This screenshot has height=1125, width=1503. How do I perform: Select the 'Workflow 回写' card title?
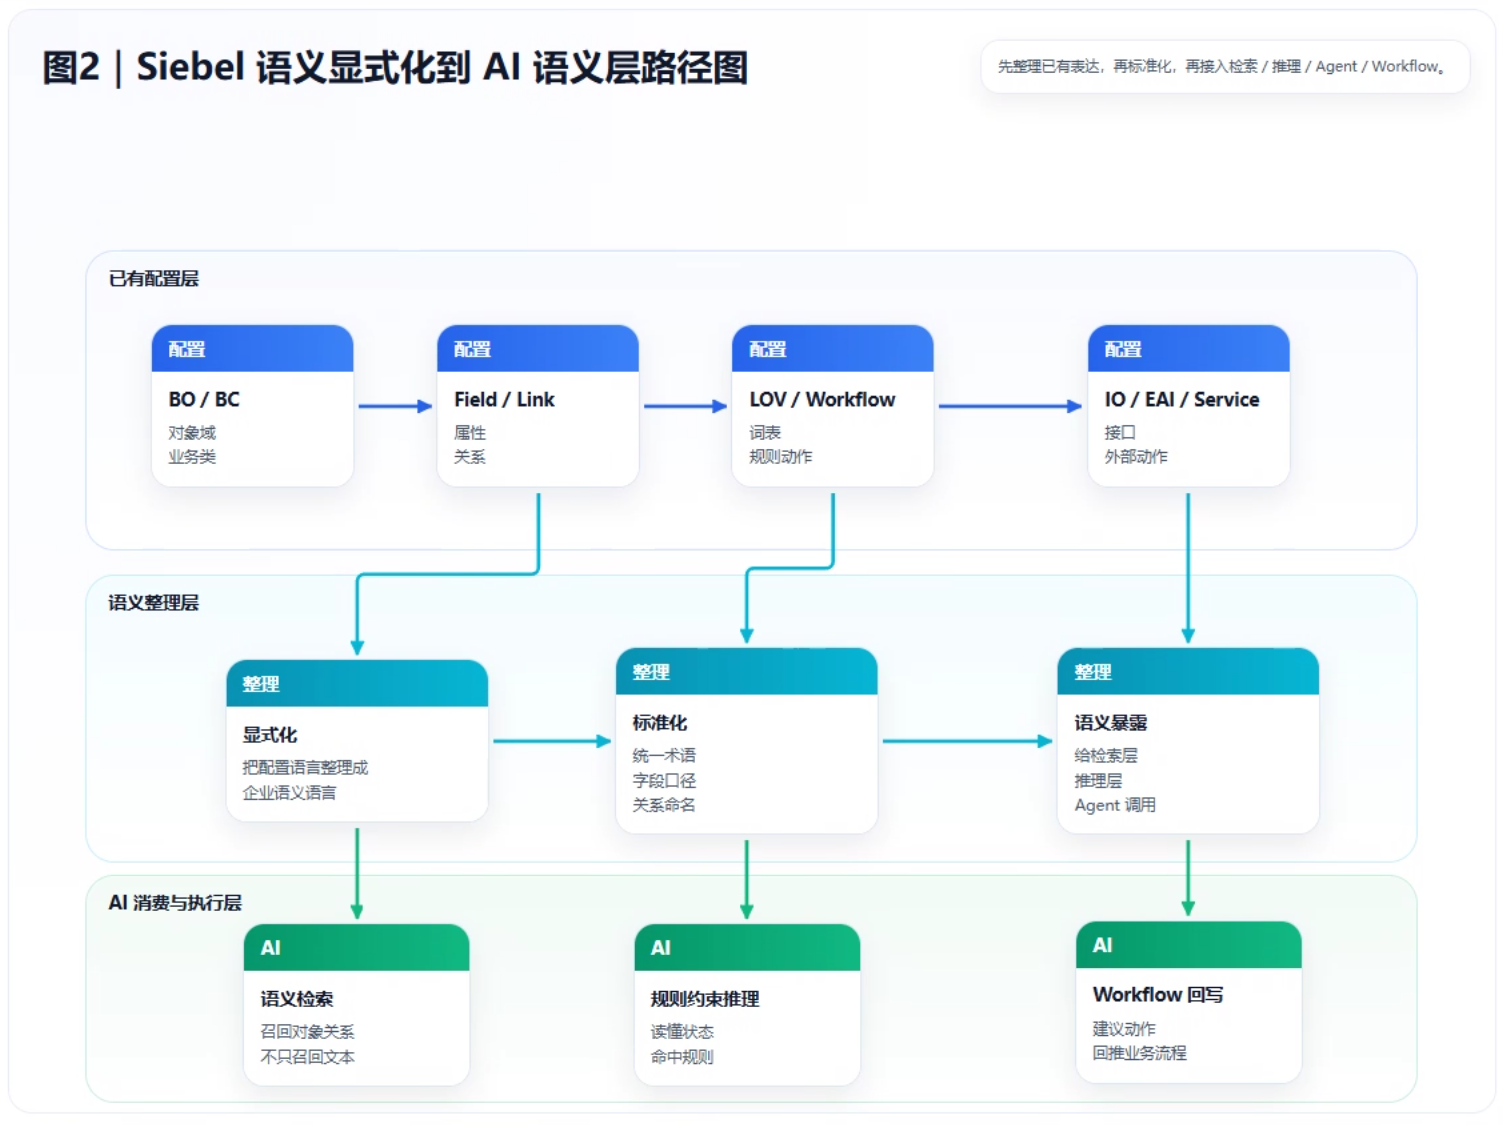coord(1158,994)
